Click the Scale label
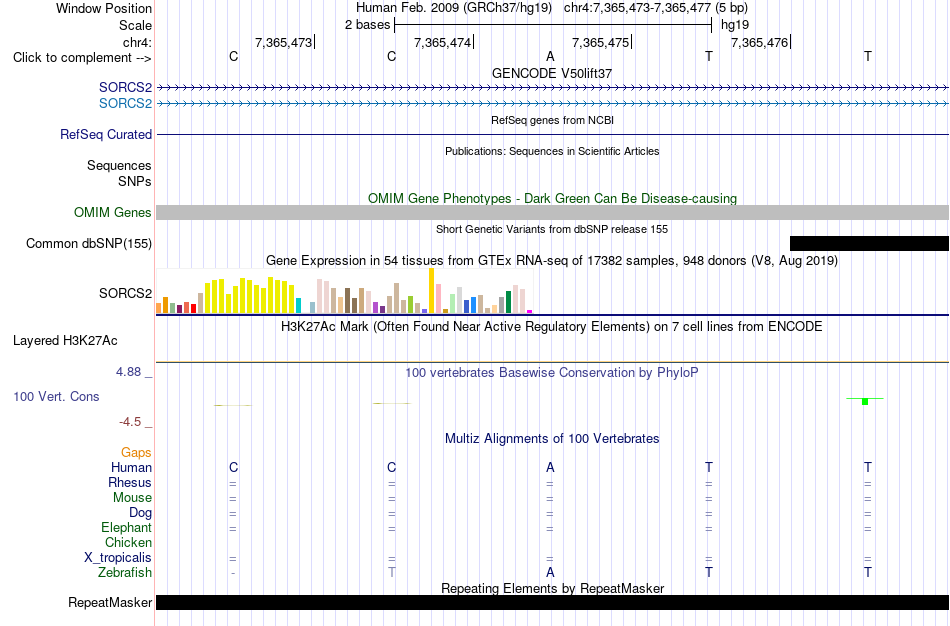 pos(135,25)
